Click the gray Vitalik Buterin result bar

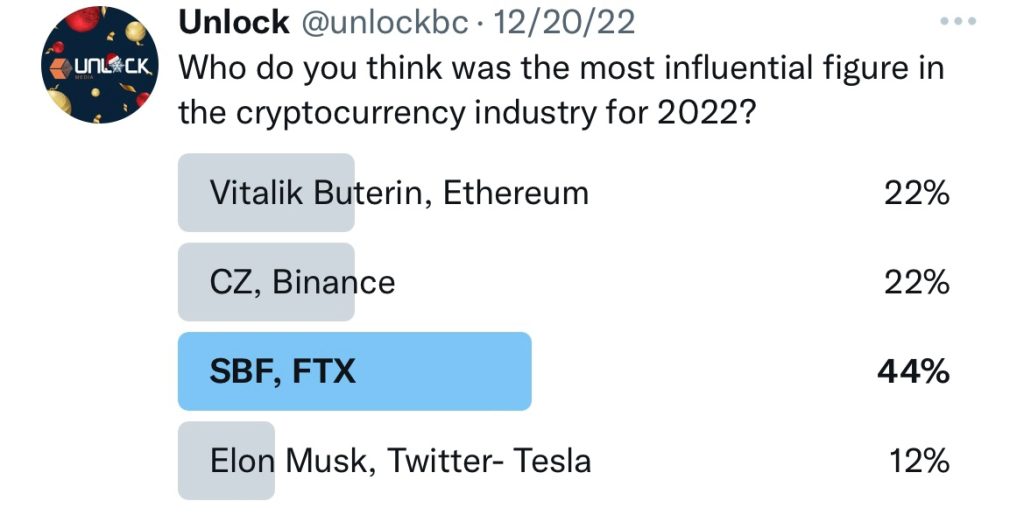(x=266, y=193)
